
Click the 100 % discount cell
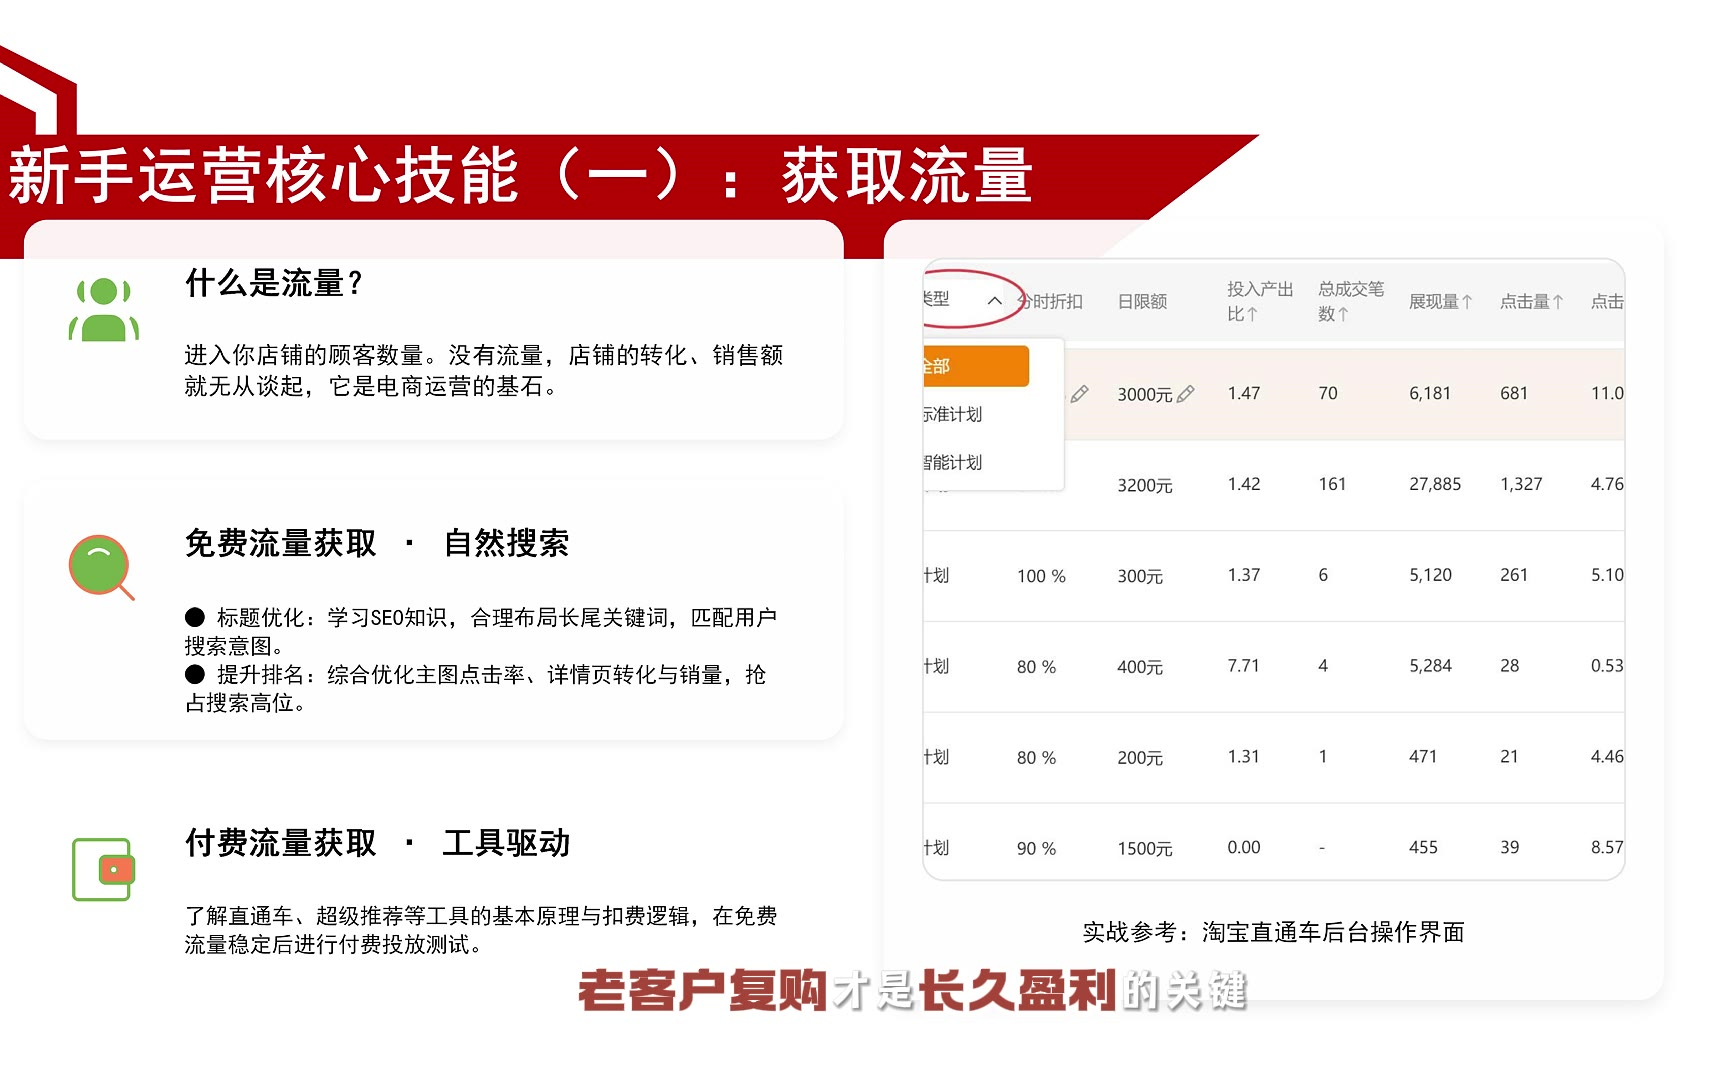(x=1041, y=576)
